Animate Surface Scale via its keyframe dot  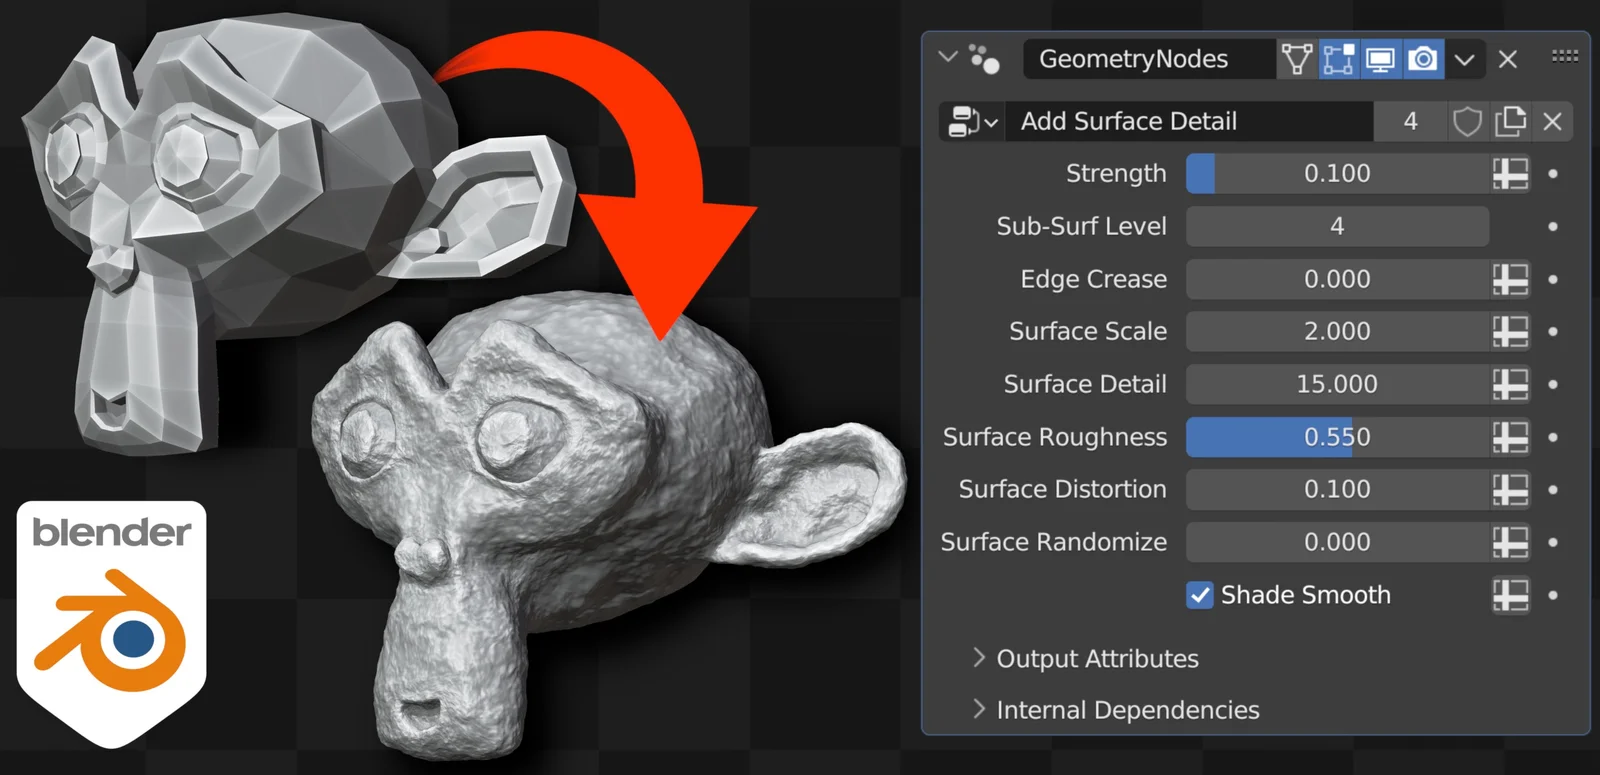pos(1553,332)
